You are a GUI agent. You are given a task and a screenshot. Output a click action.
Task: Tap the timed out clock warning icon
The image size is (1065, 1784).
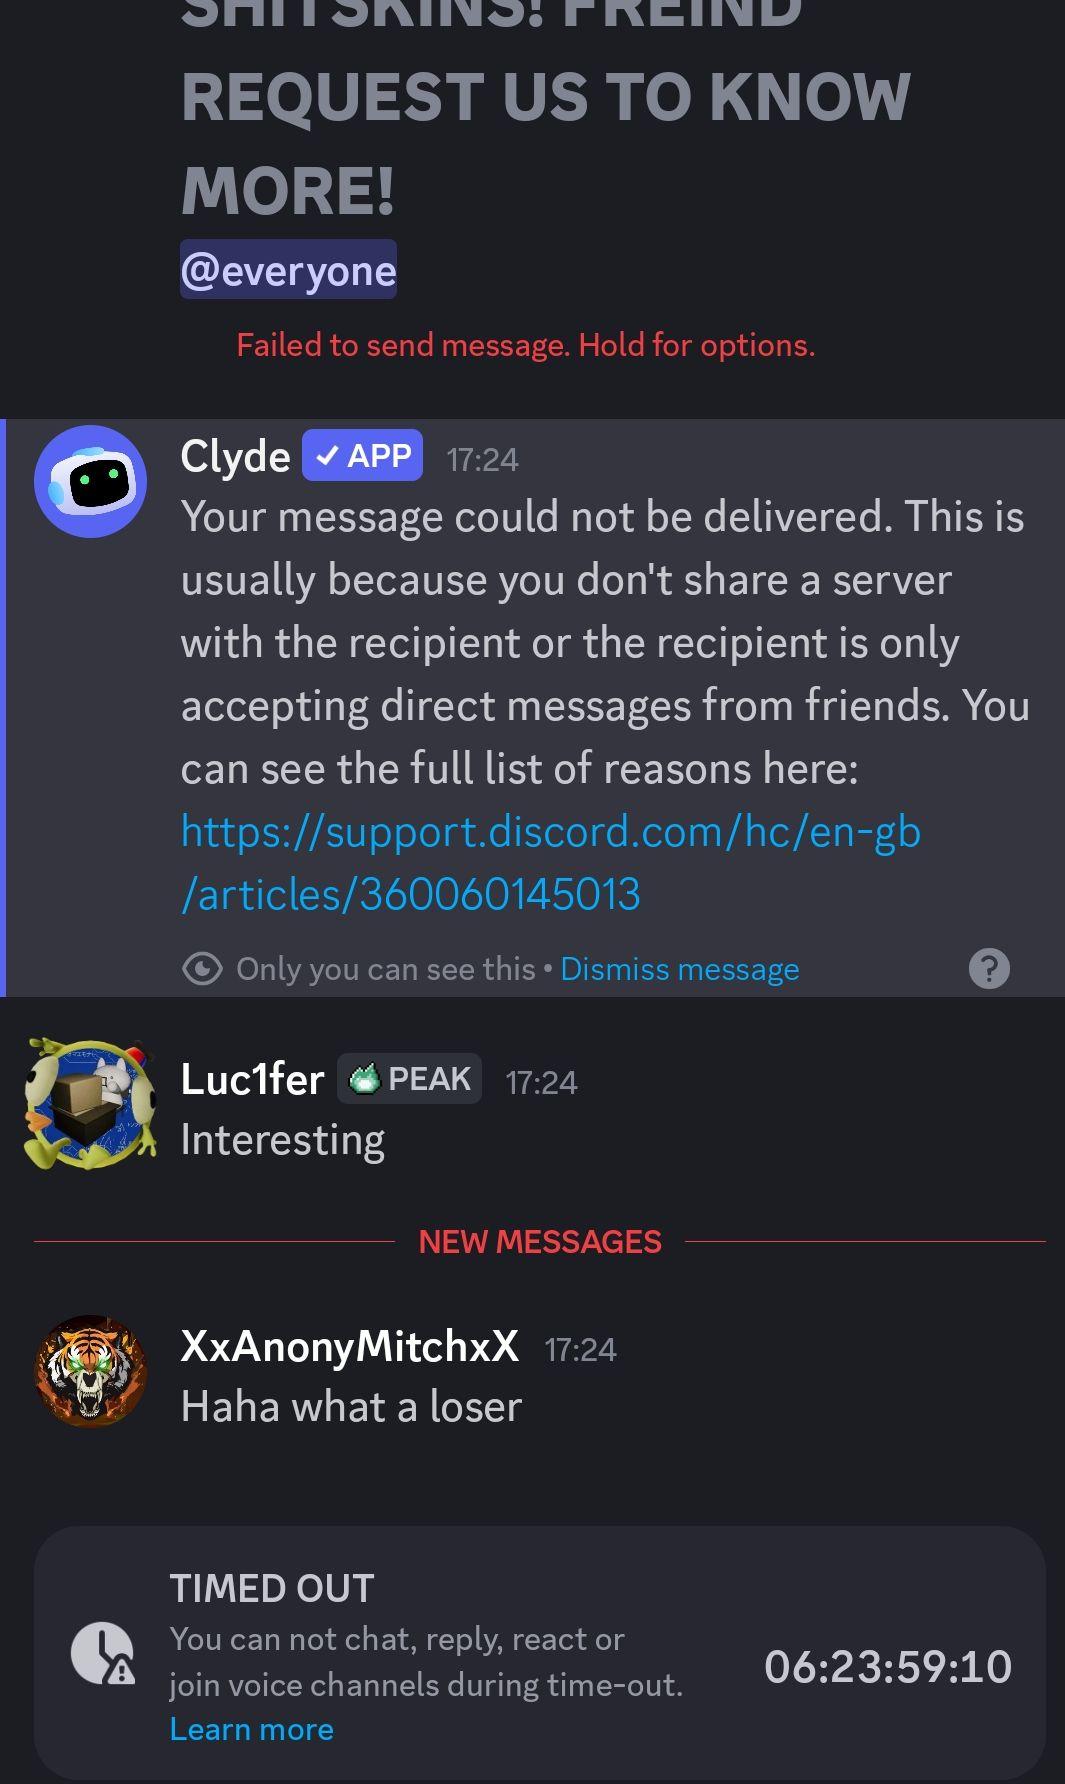tap(103, 1653)
